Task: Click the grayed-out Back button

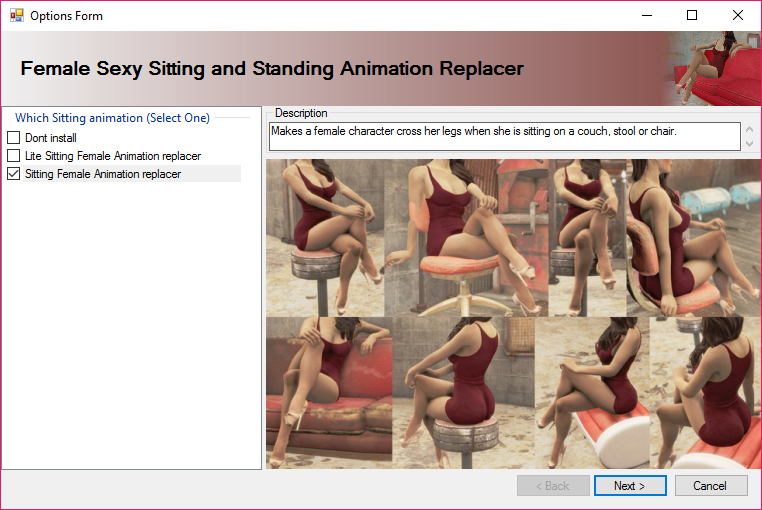Action: point(551,486)
